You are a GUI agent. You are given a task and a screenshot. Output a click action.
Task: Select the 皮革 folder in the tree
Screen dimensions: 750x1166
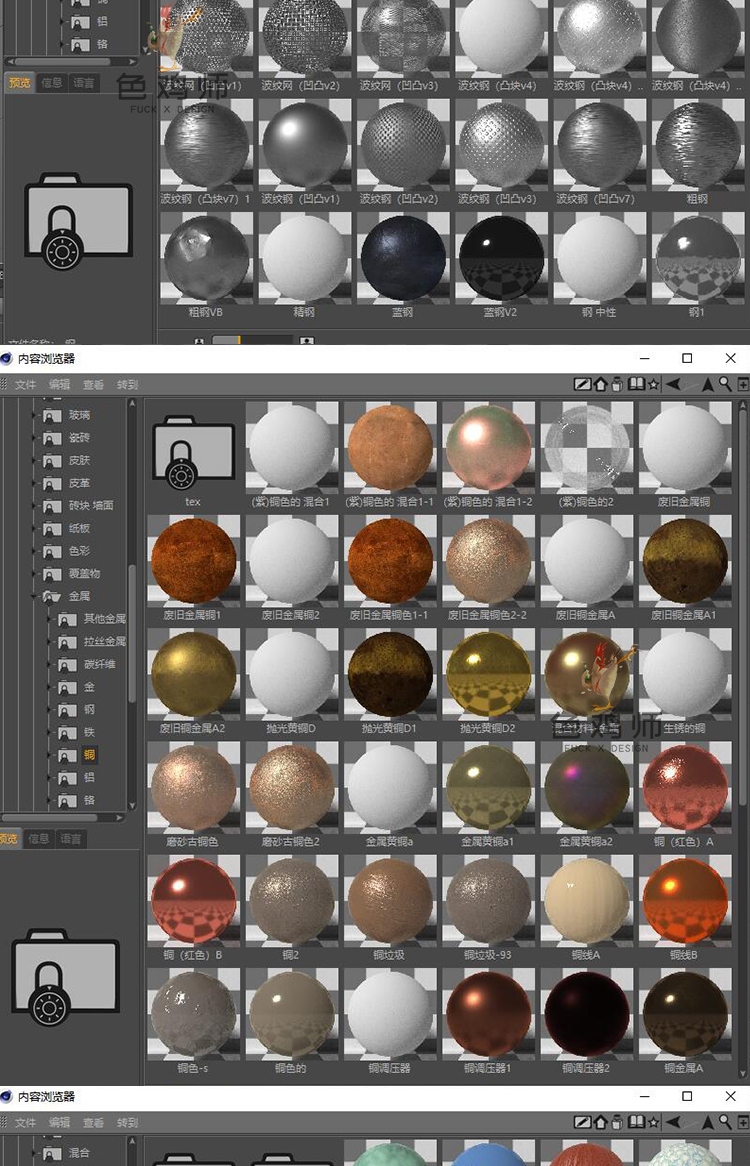pos(79,483)
